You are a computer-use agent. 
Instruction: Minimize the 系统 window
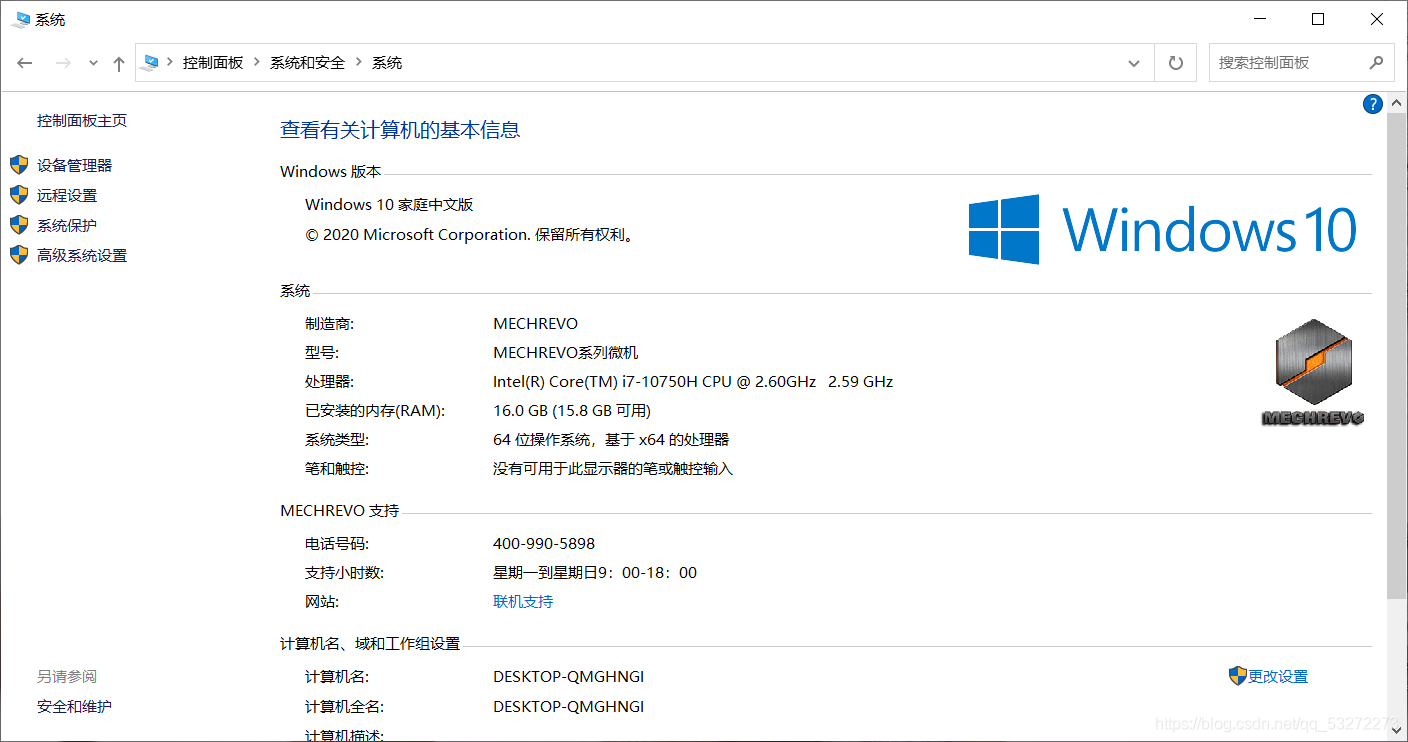[x=1259, y=19]
